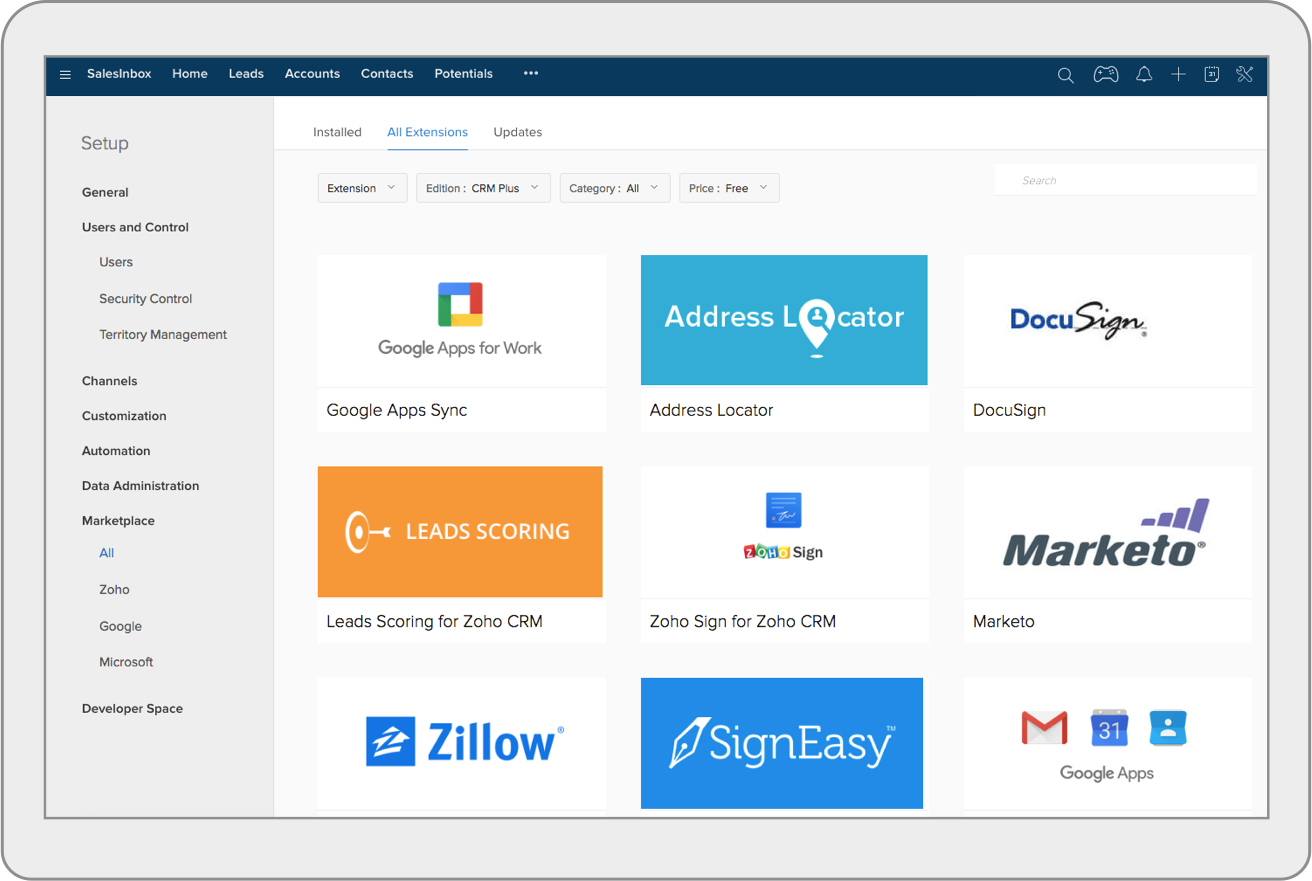The width and height of the screenshot is (1312, 881).
Task: Open the hamburger menu icon
Action: (x=65, y=75)
